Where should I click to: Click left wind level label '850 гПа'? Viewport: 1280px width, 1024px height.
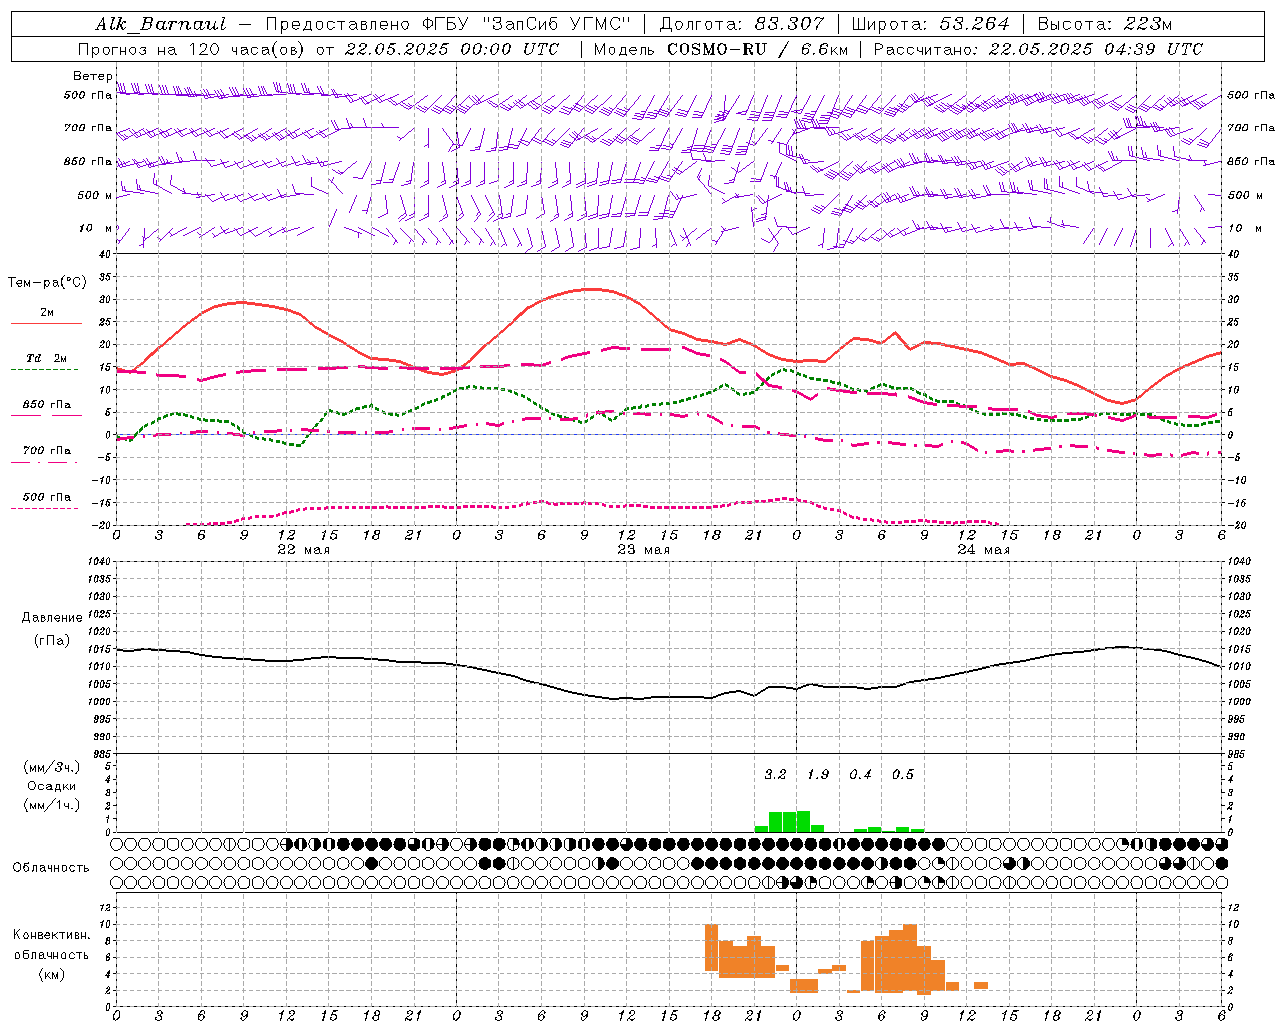(x=88, y=161)
